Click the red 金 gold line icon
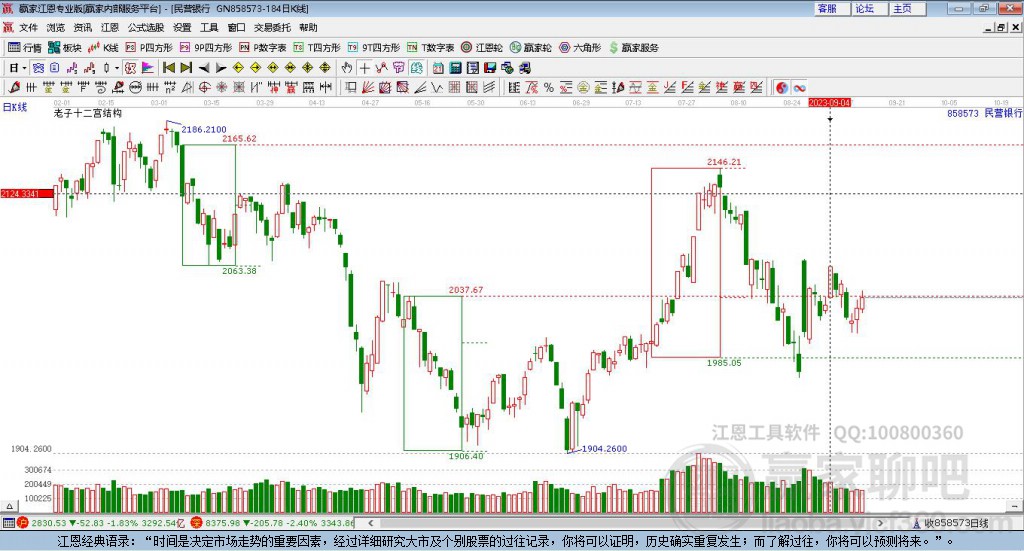 (x=654, y=87)
